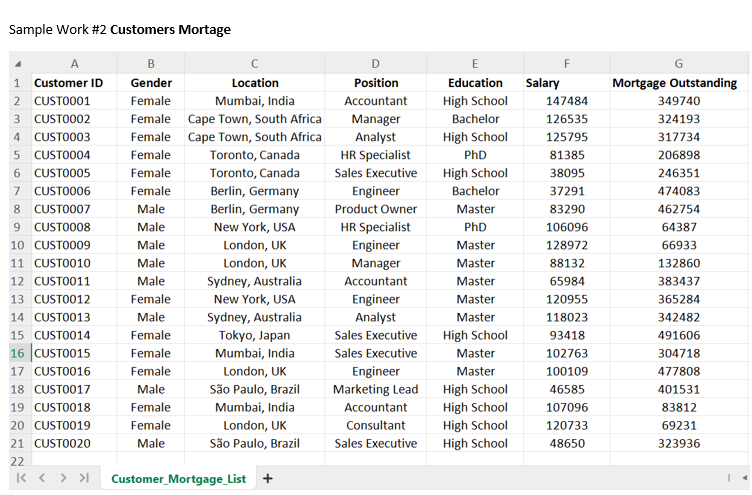Click the Salary header cell
The height and width of the screenshot is (495, 752).
[543, 83]
